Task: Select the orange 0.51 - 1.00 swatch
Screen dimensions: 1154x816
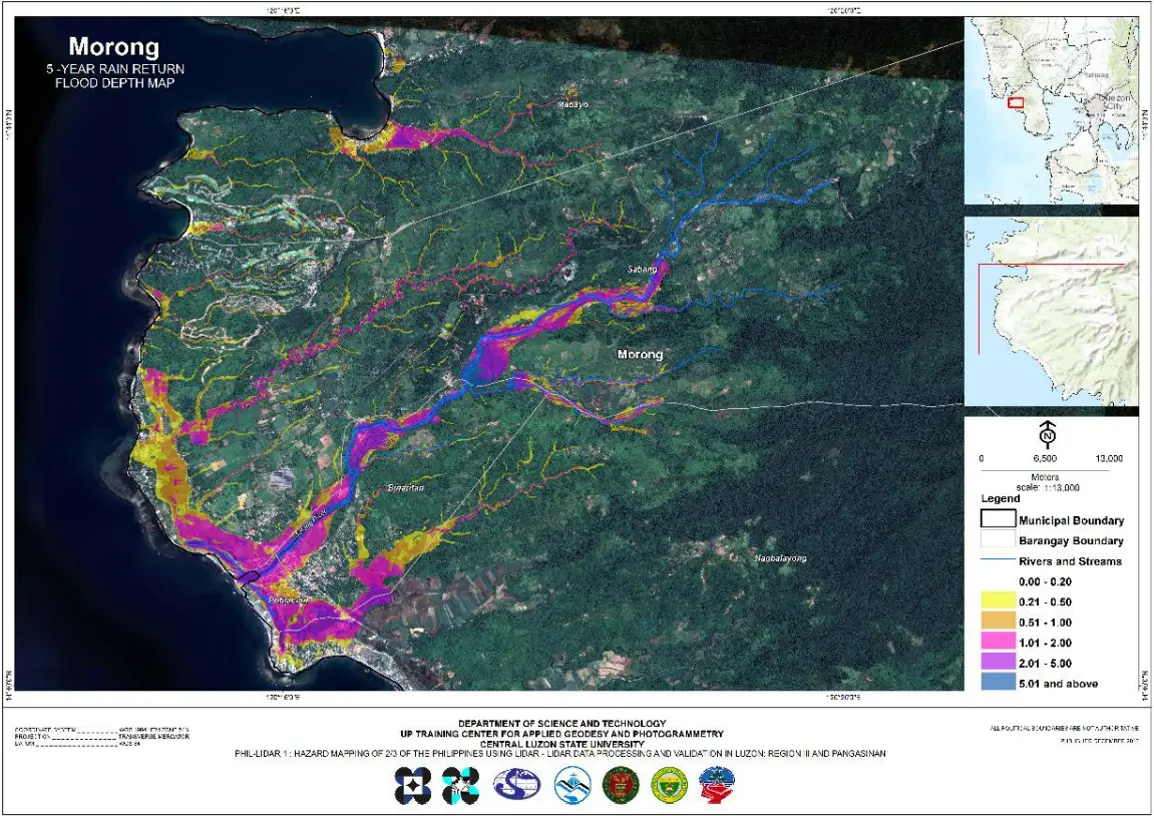Action: [x=995, y=622]
